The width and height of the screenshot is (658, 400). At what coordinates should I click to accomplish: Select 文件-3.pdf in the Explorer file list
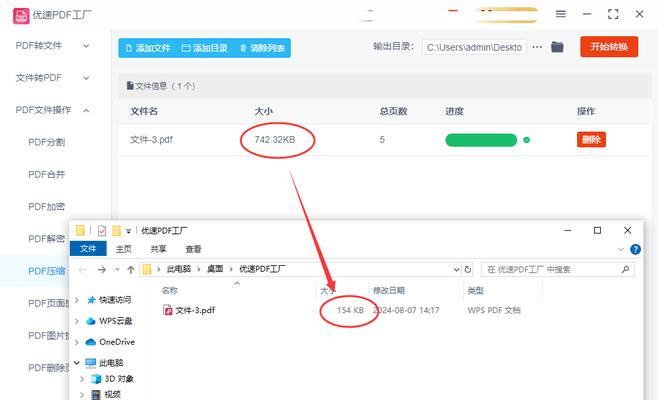195,310
